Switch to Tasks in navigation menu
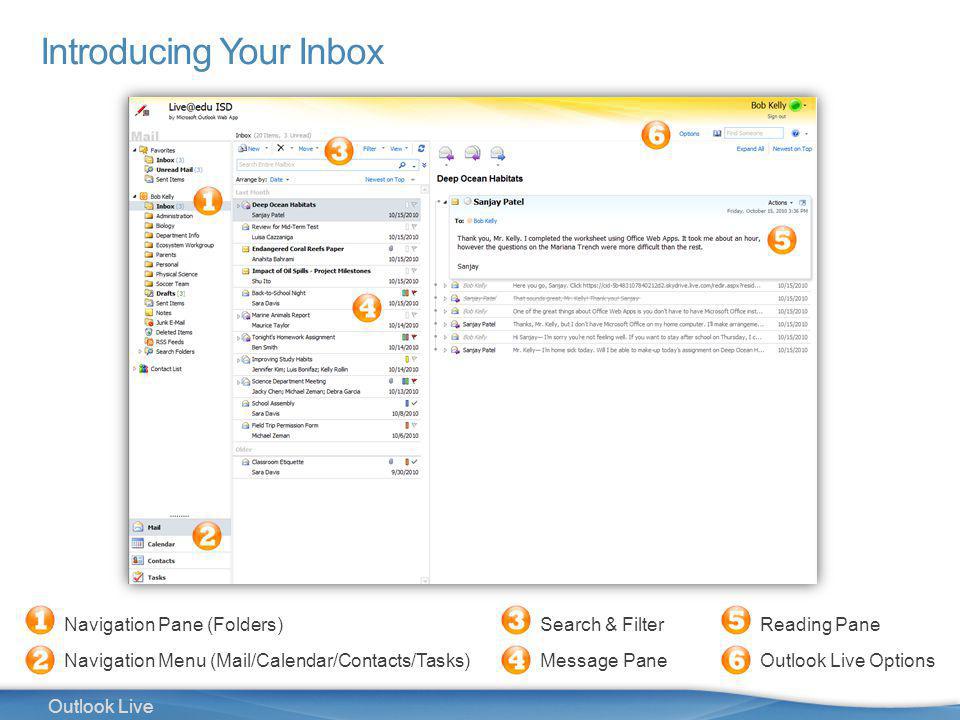 (180, 577)
